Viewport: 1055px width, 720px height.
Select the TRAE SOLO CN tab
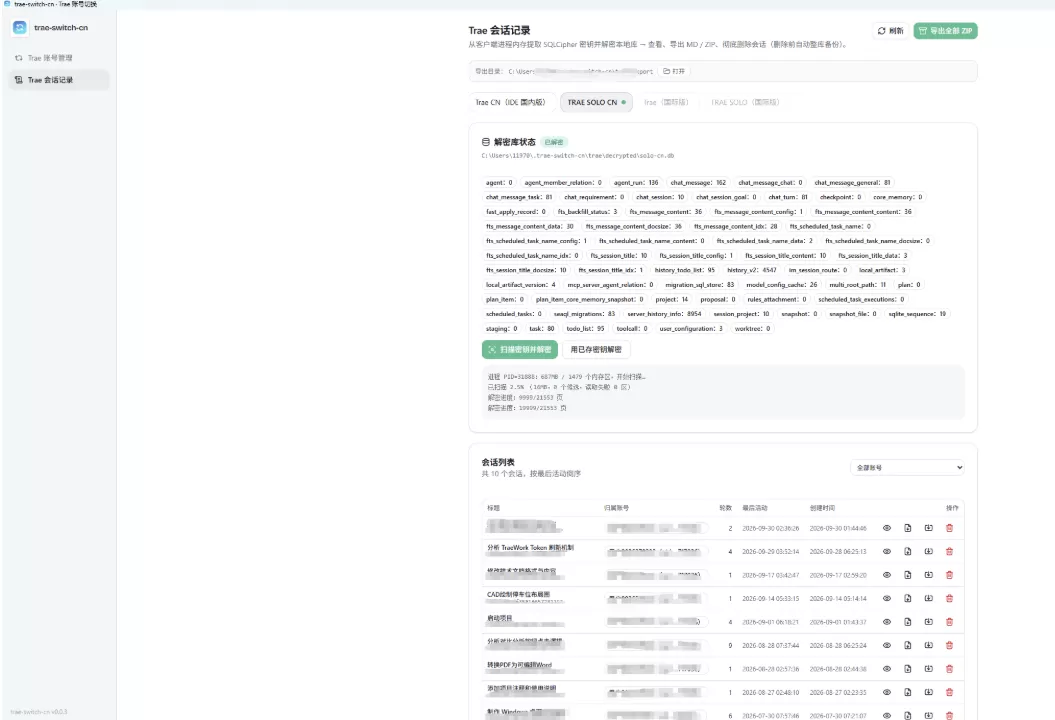point(596,102)
